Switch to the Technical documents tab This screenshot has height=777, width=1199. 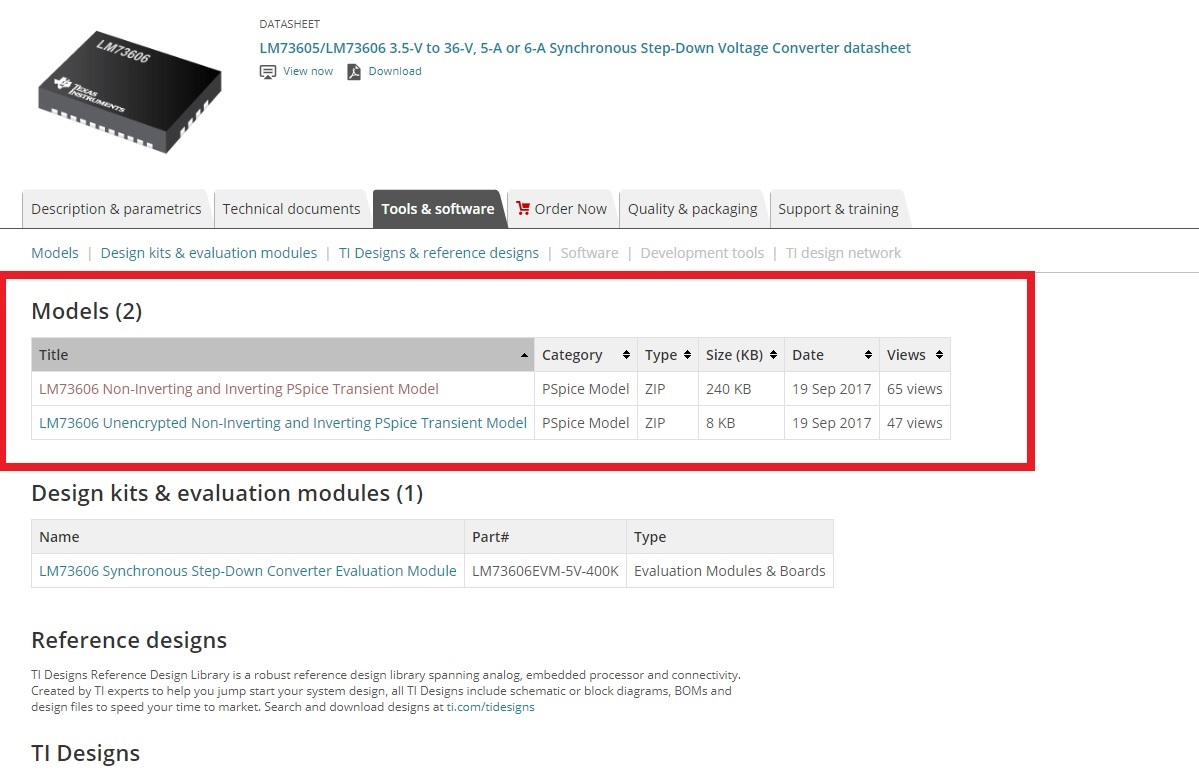tap(291, 209)
